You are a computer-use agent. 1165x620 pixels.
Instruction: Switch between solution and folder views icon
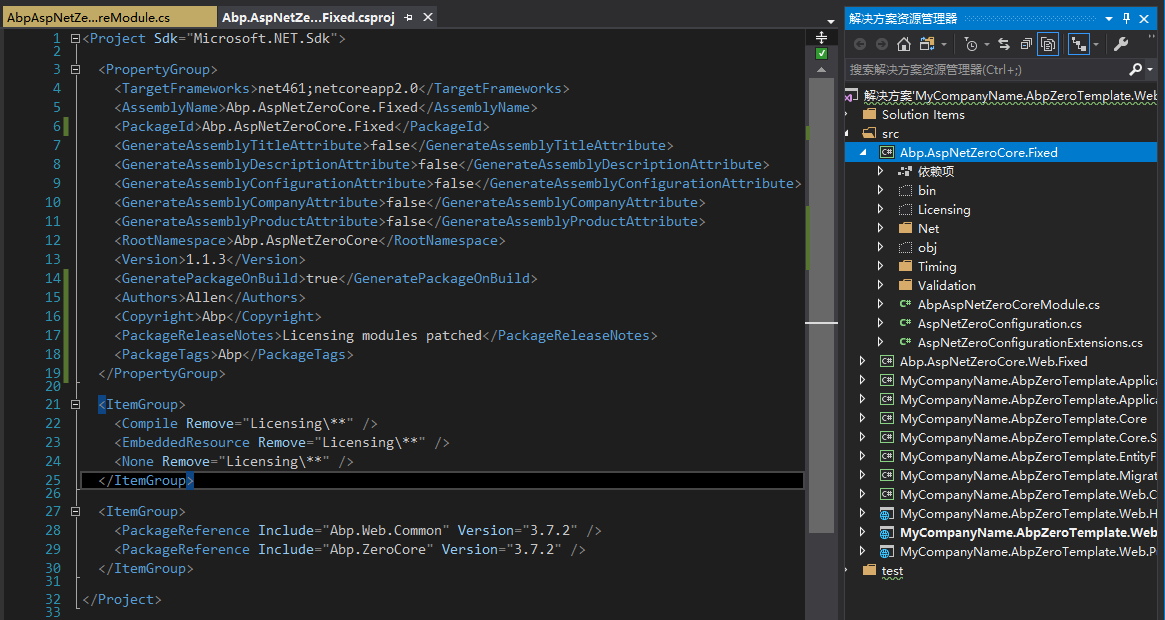click(927, 45)
